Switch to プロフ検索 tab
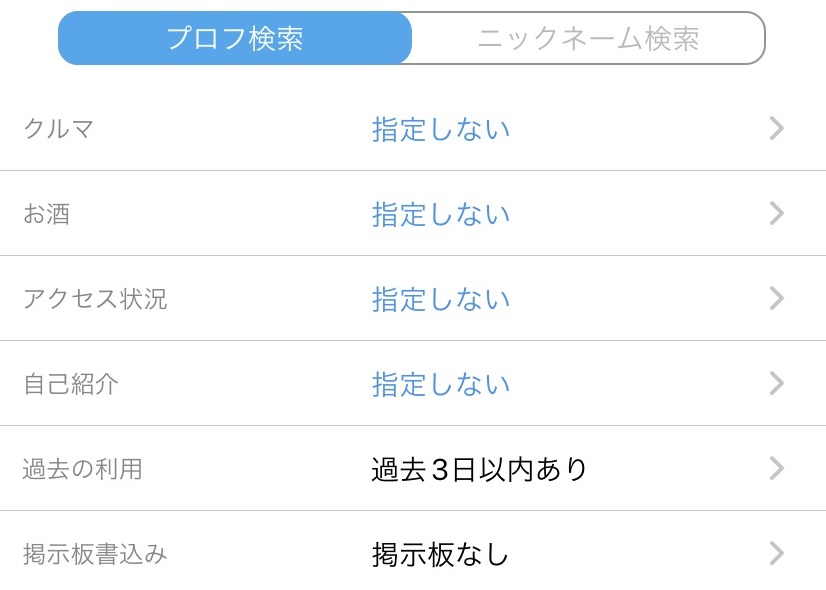The height and width of the screenshot is (590, 826). pyautogui.click(x=235, y=39)
